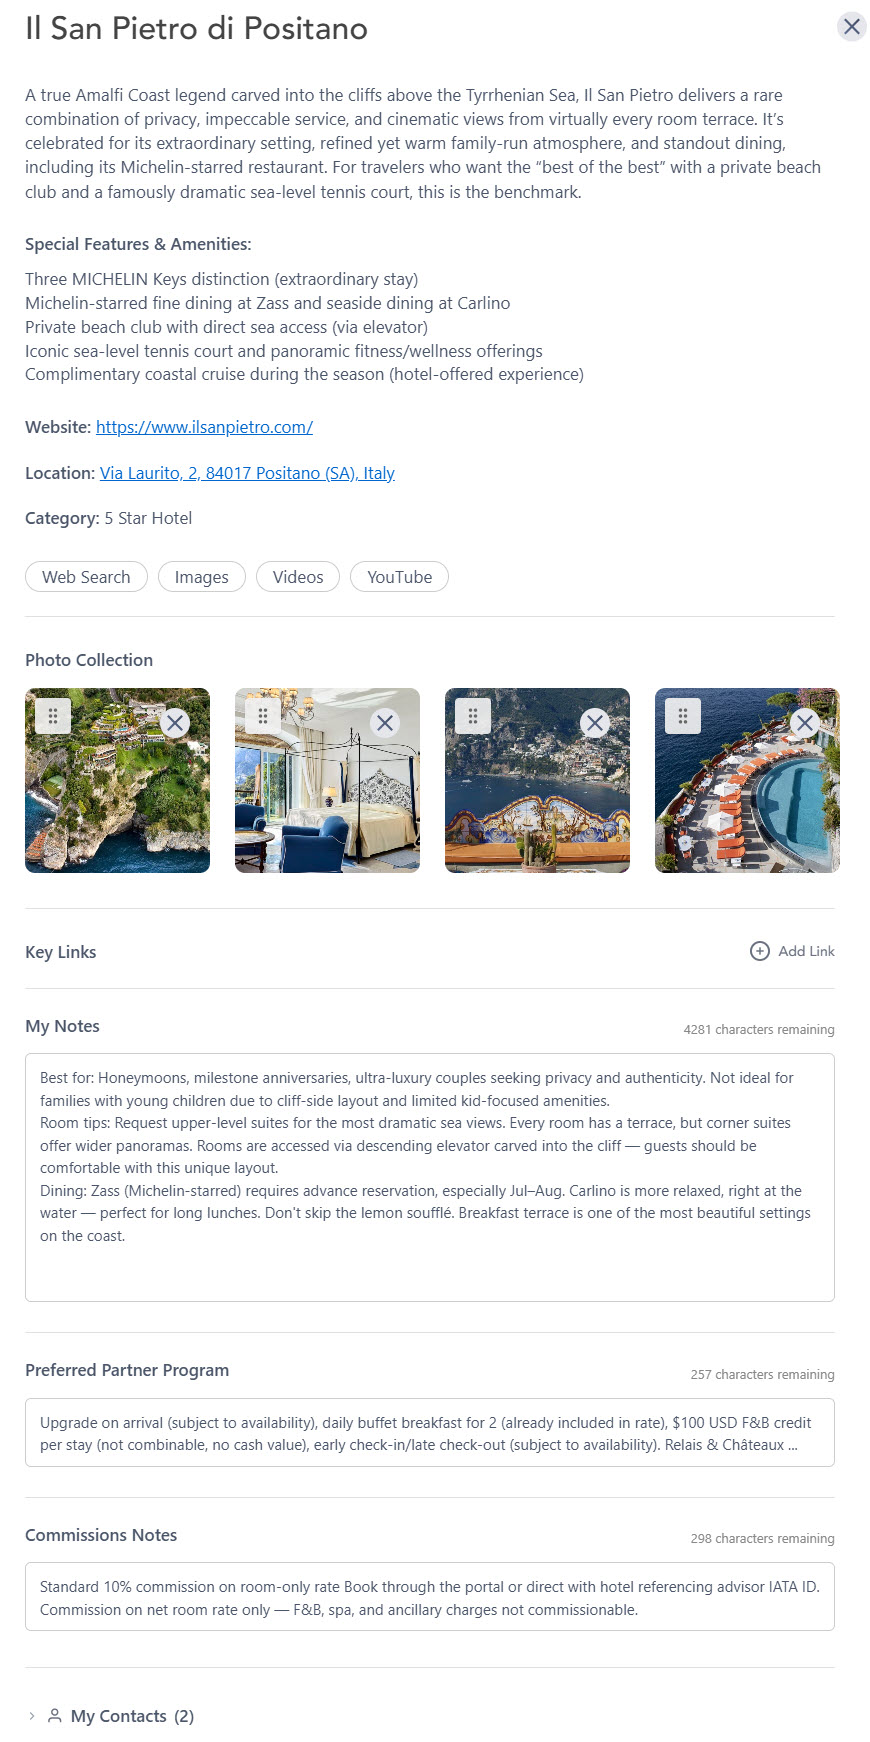This screenshot has height=1742, width=870.
Task: Close the Il San Pietro di Positano panel
Action: 851,26
